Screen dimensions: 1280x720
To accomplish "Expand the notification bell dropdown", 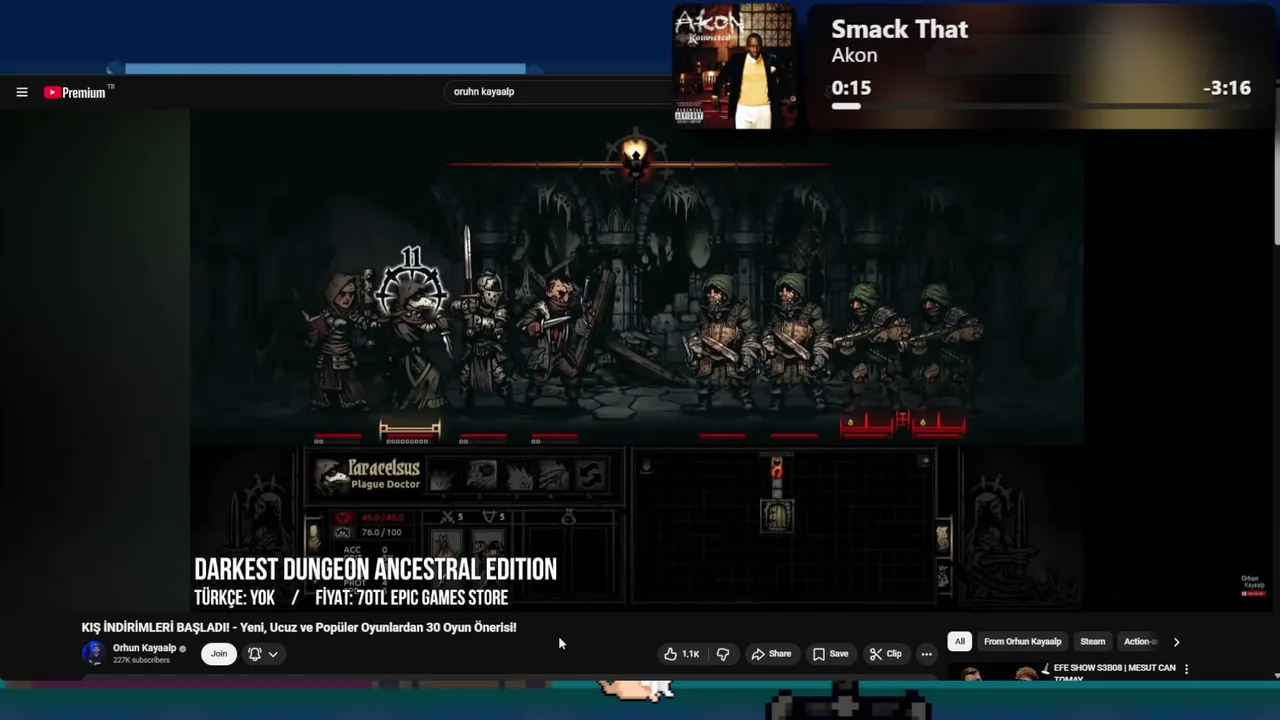I will 263,654.
